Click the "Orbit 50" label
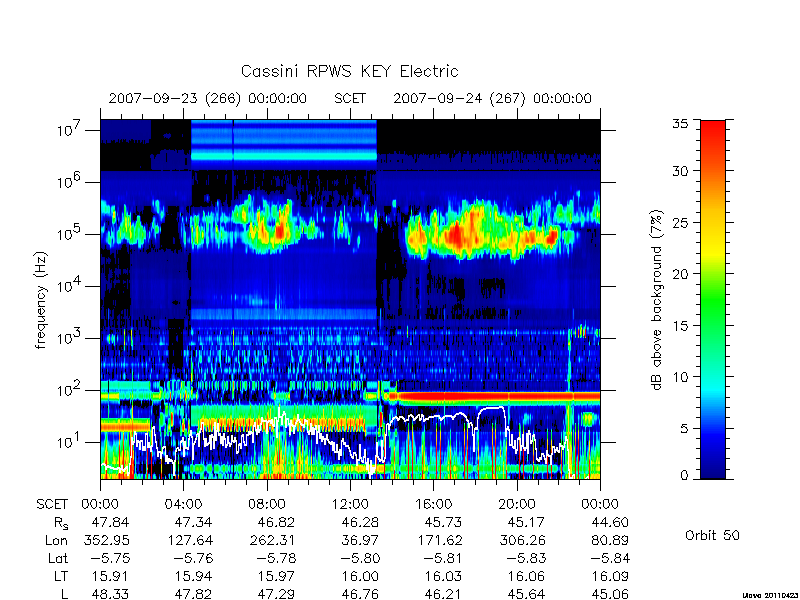The width and height of the screenshot is (800, 600). tap(712, 536)
